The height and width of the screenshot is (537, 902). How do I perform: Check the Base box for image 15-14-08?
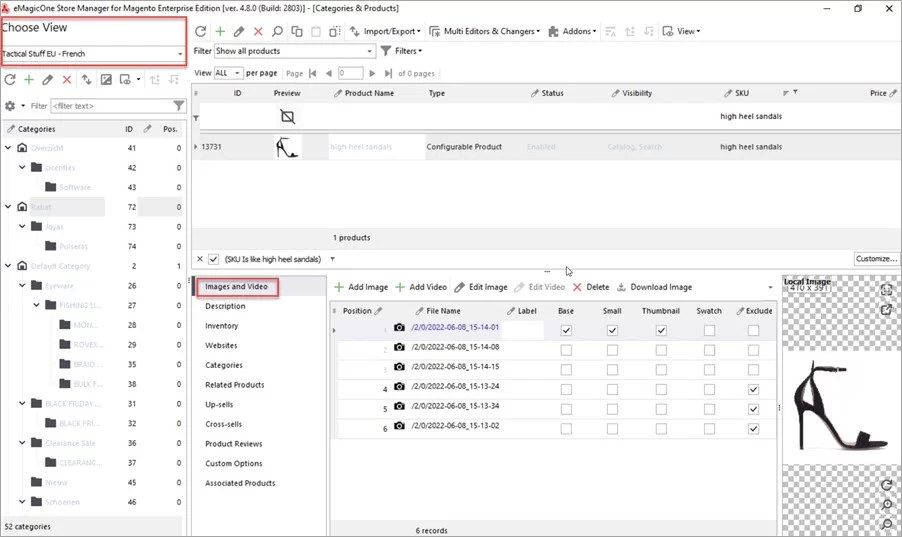(566, 350)
